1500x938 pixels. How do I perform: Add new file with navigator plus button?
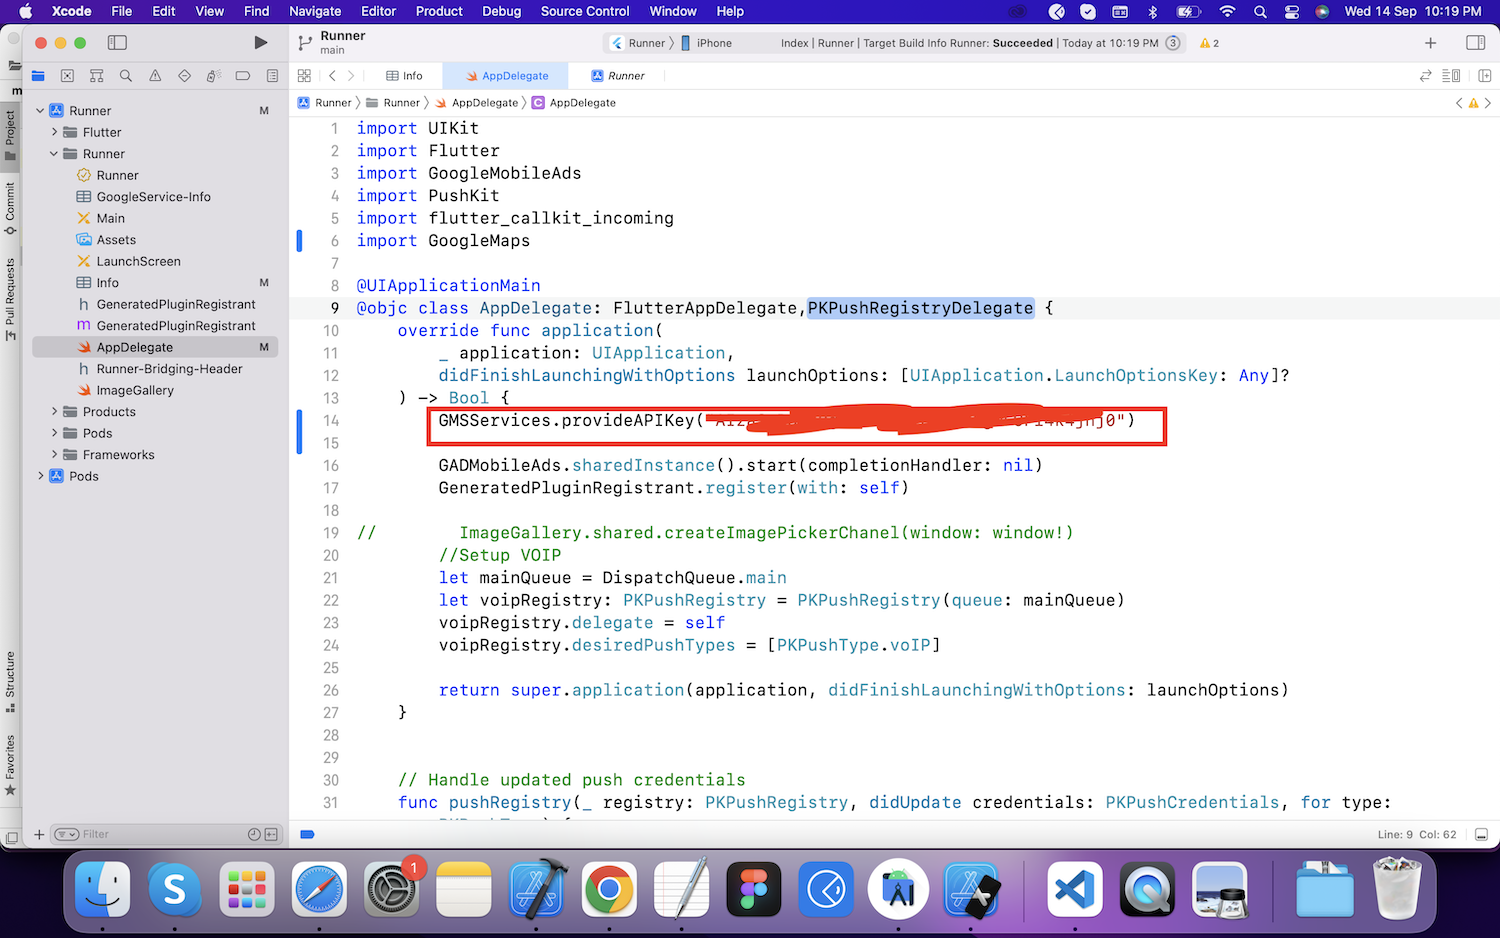click(x=39, y=834)
